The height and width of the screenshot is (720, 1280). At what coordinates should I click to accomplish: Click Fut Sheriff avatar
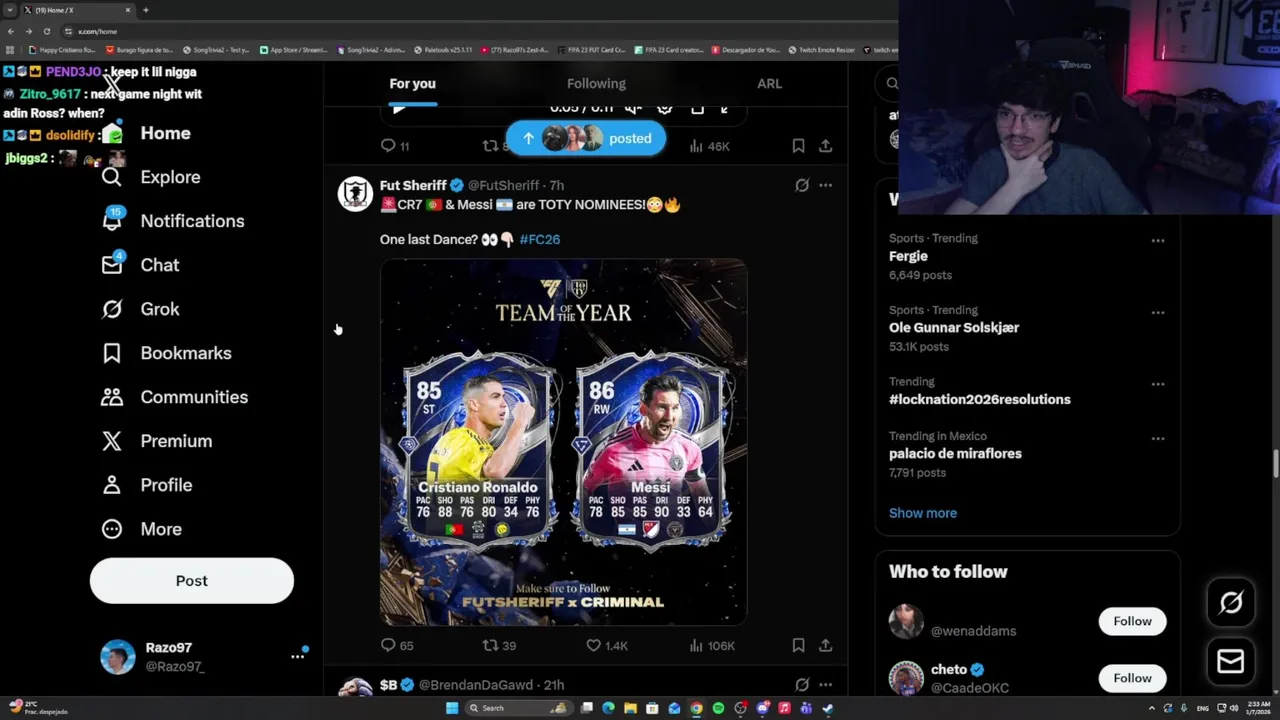(x=355, y=194)
